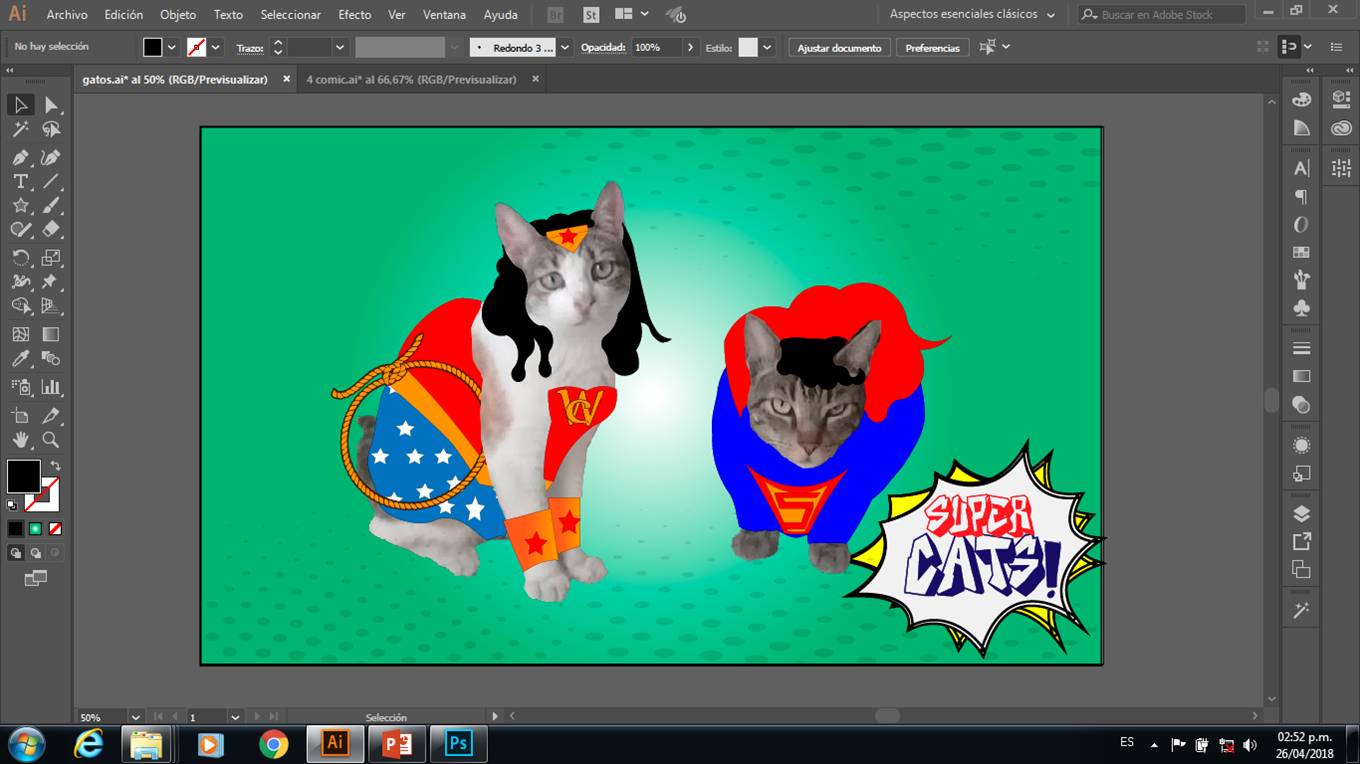Pick the Perspective Grid tool
Viewport: 1360px width, 764px height.
(51, 306)
